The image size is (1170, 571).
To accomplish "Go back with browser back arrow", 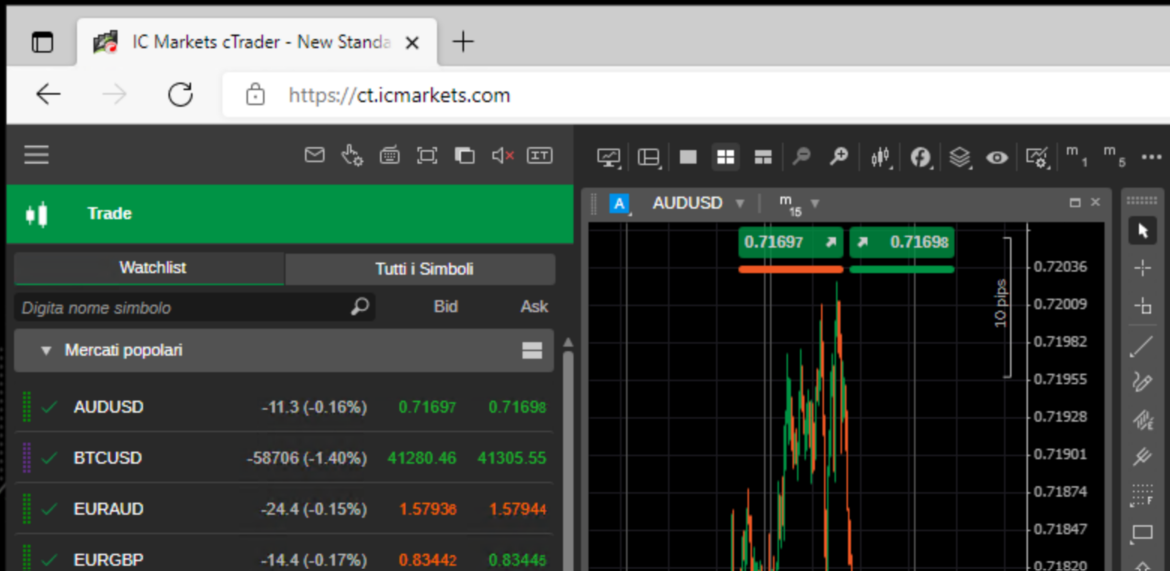I will coord(49,95).
